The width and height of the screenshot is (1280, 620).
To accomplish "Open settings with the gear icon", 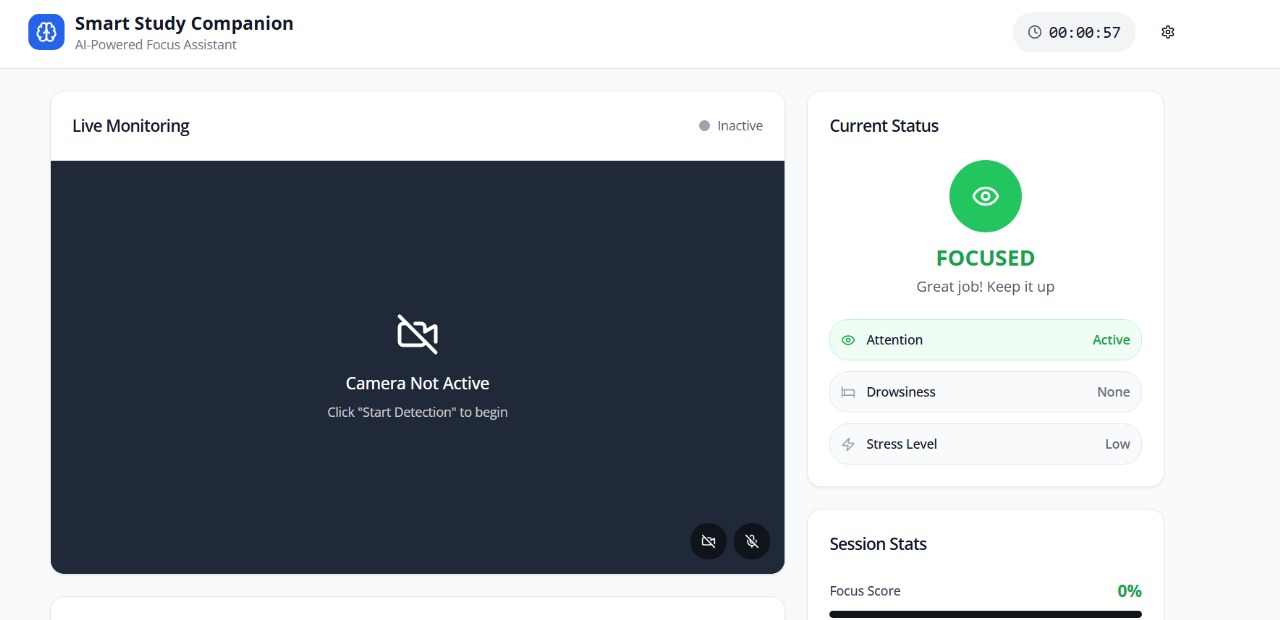I will click(1167, 32).
